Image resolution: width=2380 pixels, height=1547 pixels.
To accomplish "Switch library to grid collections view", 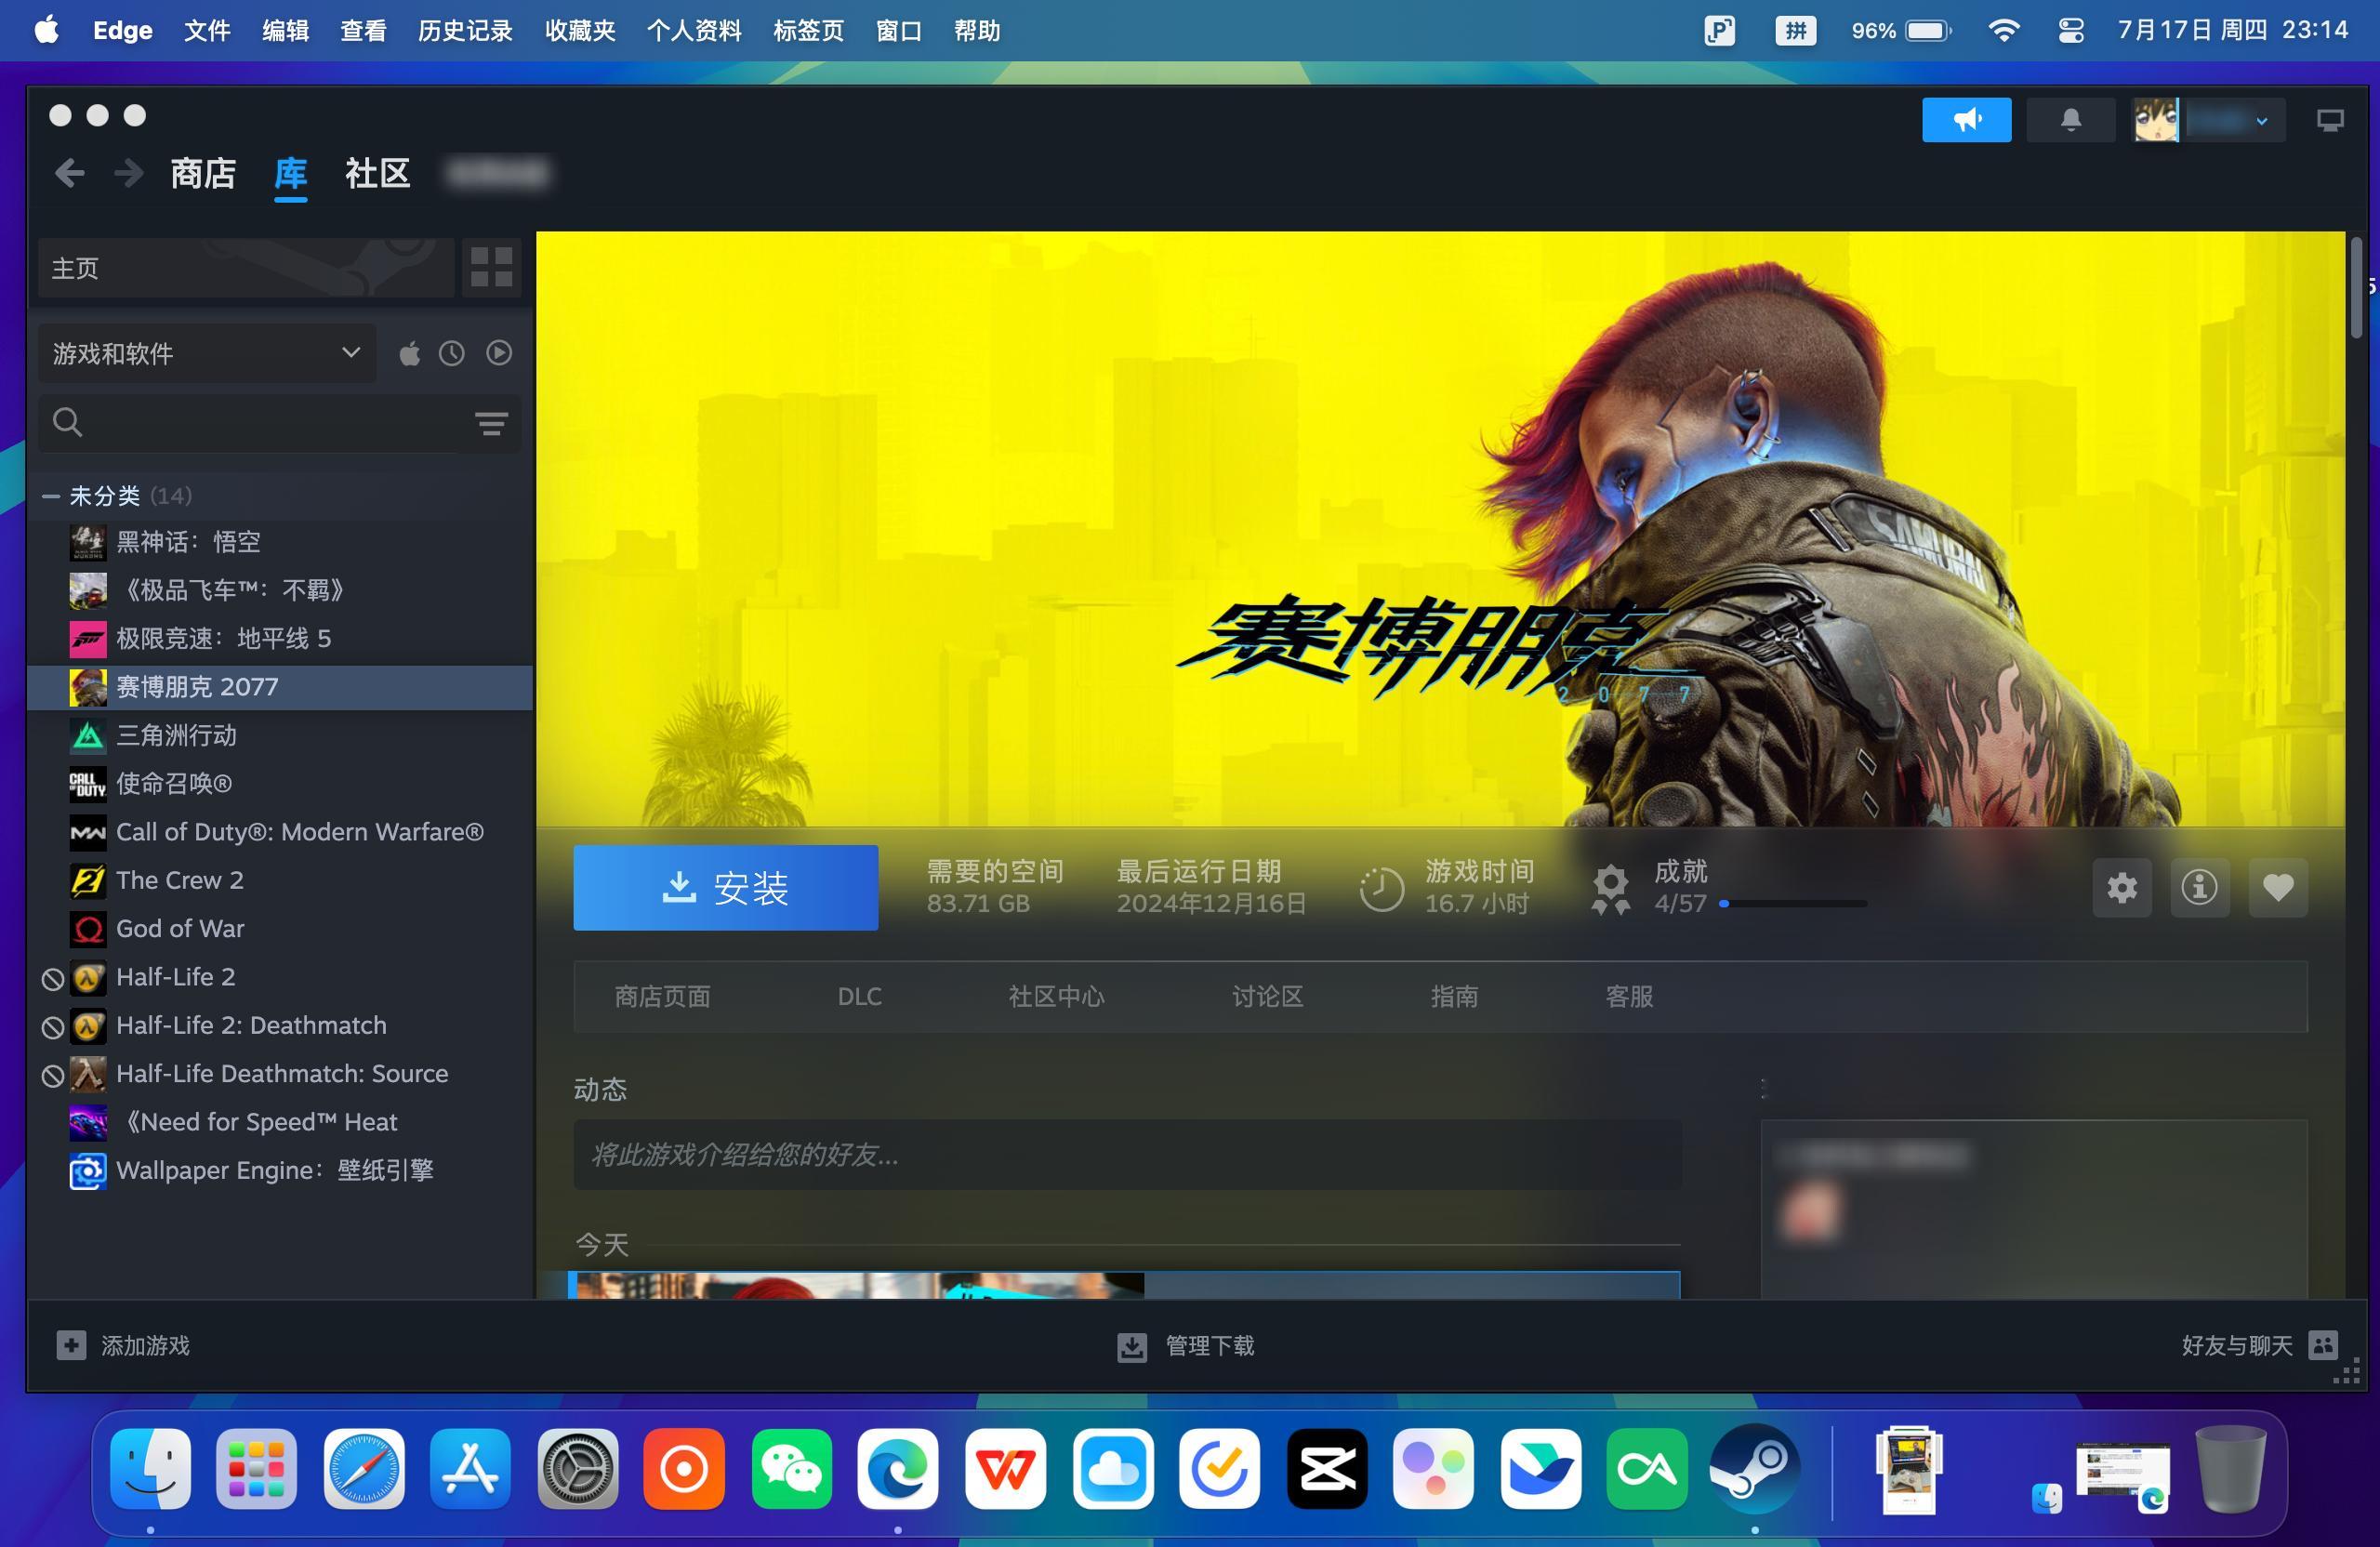I will 491,267.
